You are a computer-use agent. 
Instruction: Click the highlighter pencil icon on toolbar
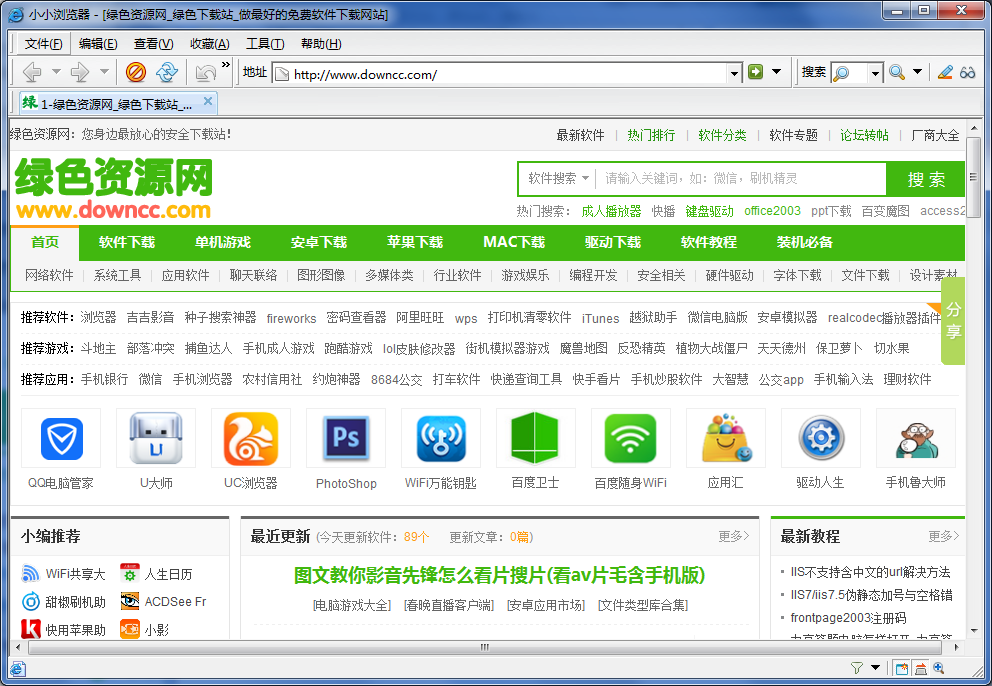click(945, 72)
